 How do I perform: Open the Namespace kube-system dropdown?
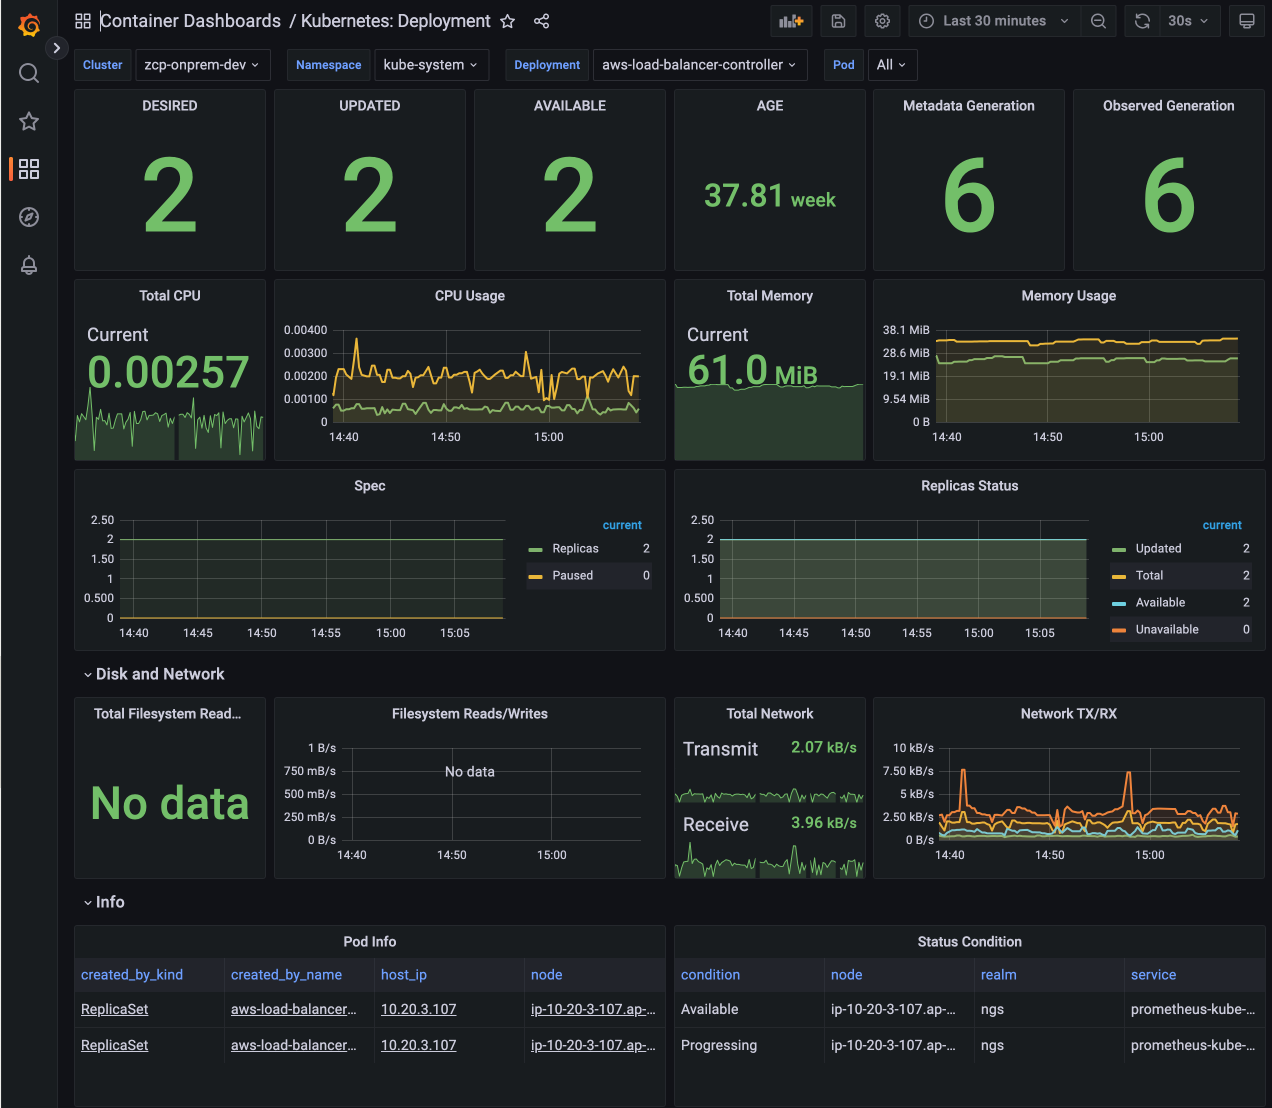(432, 65)
